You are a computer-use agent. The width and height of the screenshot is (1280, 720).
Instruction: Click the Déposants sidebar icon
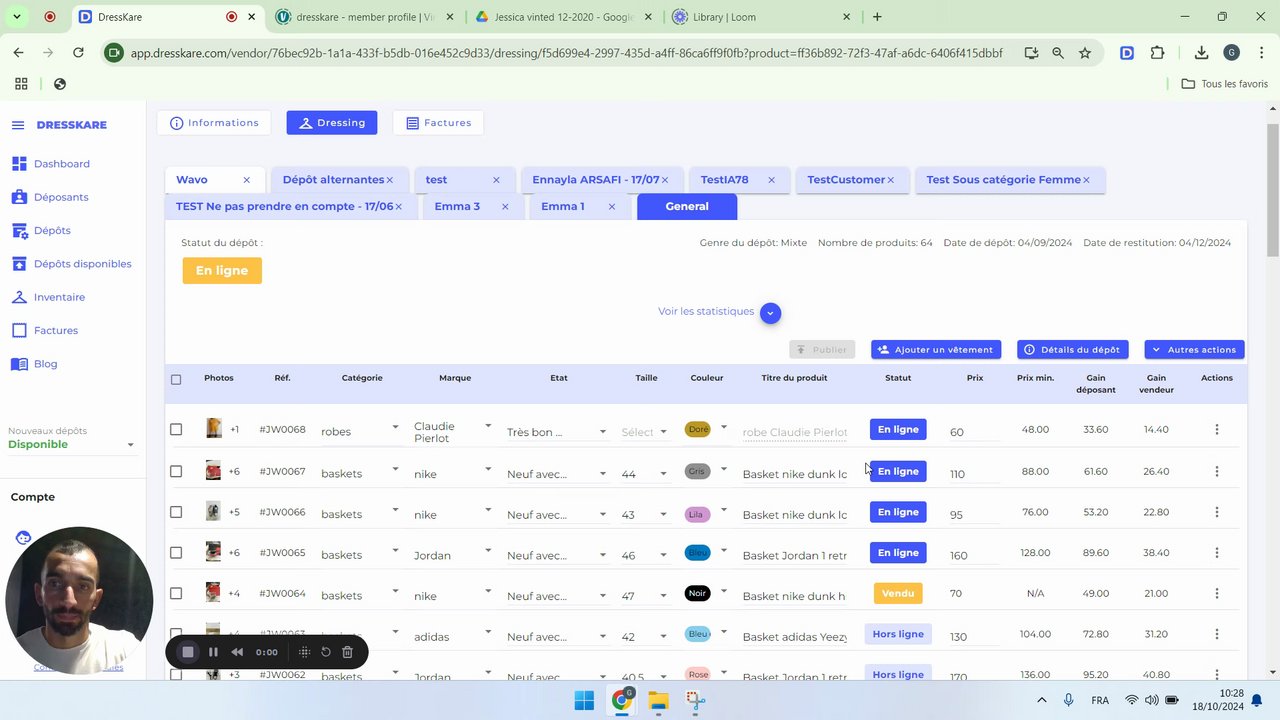(x=19, y=197)
